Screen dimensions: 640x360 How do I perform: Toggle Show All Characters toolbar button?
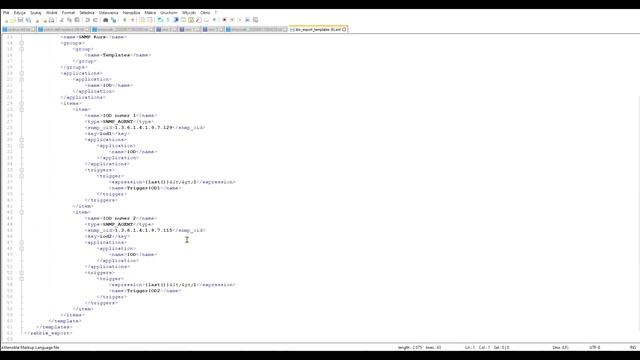click(x=167, y=20)
